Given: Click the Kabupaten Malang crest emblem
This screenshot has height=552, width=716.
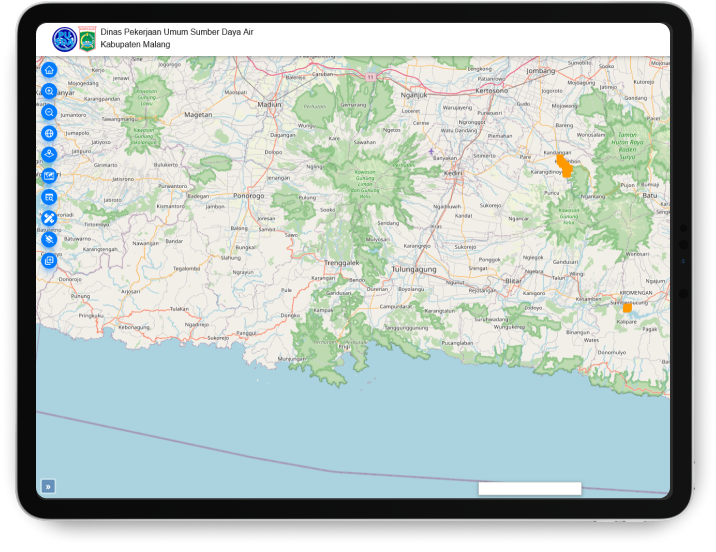Looking at the screenshot, I should [x=87, y=40].
